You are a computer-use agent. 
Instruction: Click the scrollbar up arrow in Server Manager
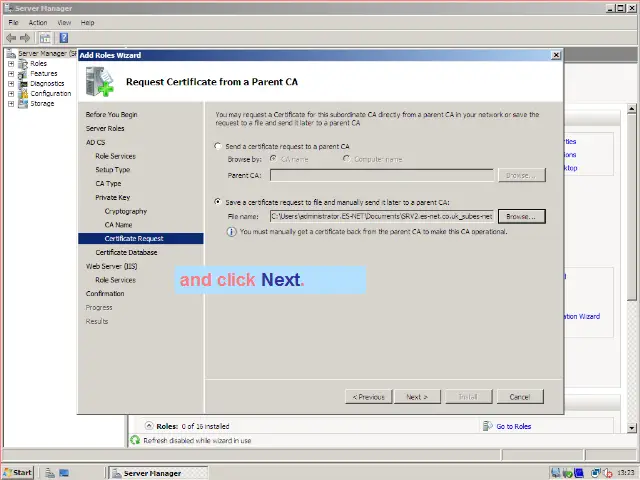coord(631,109)
